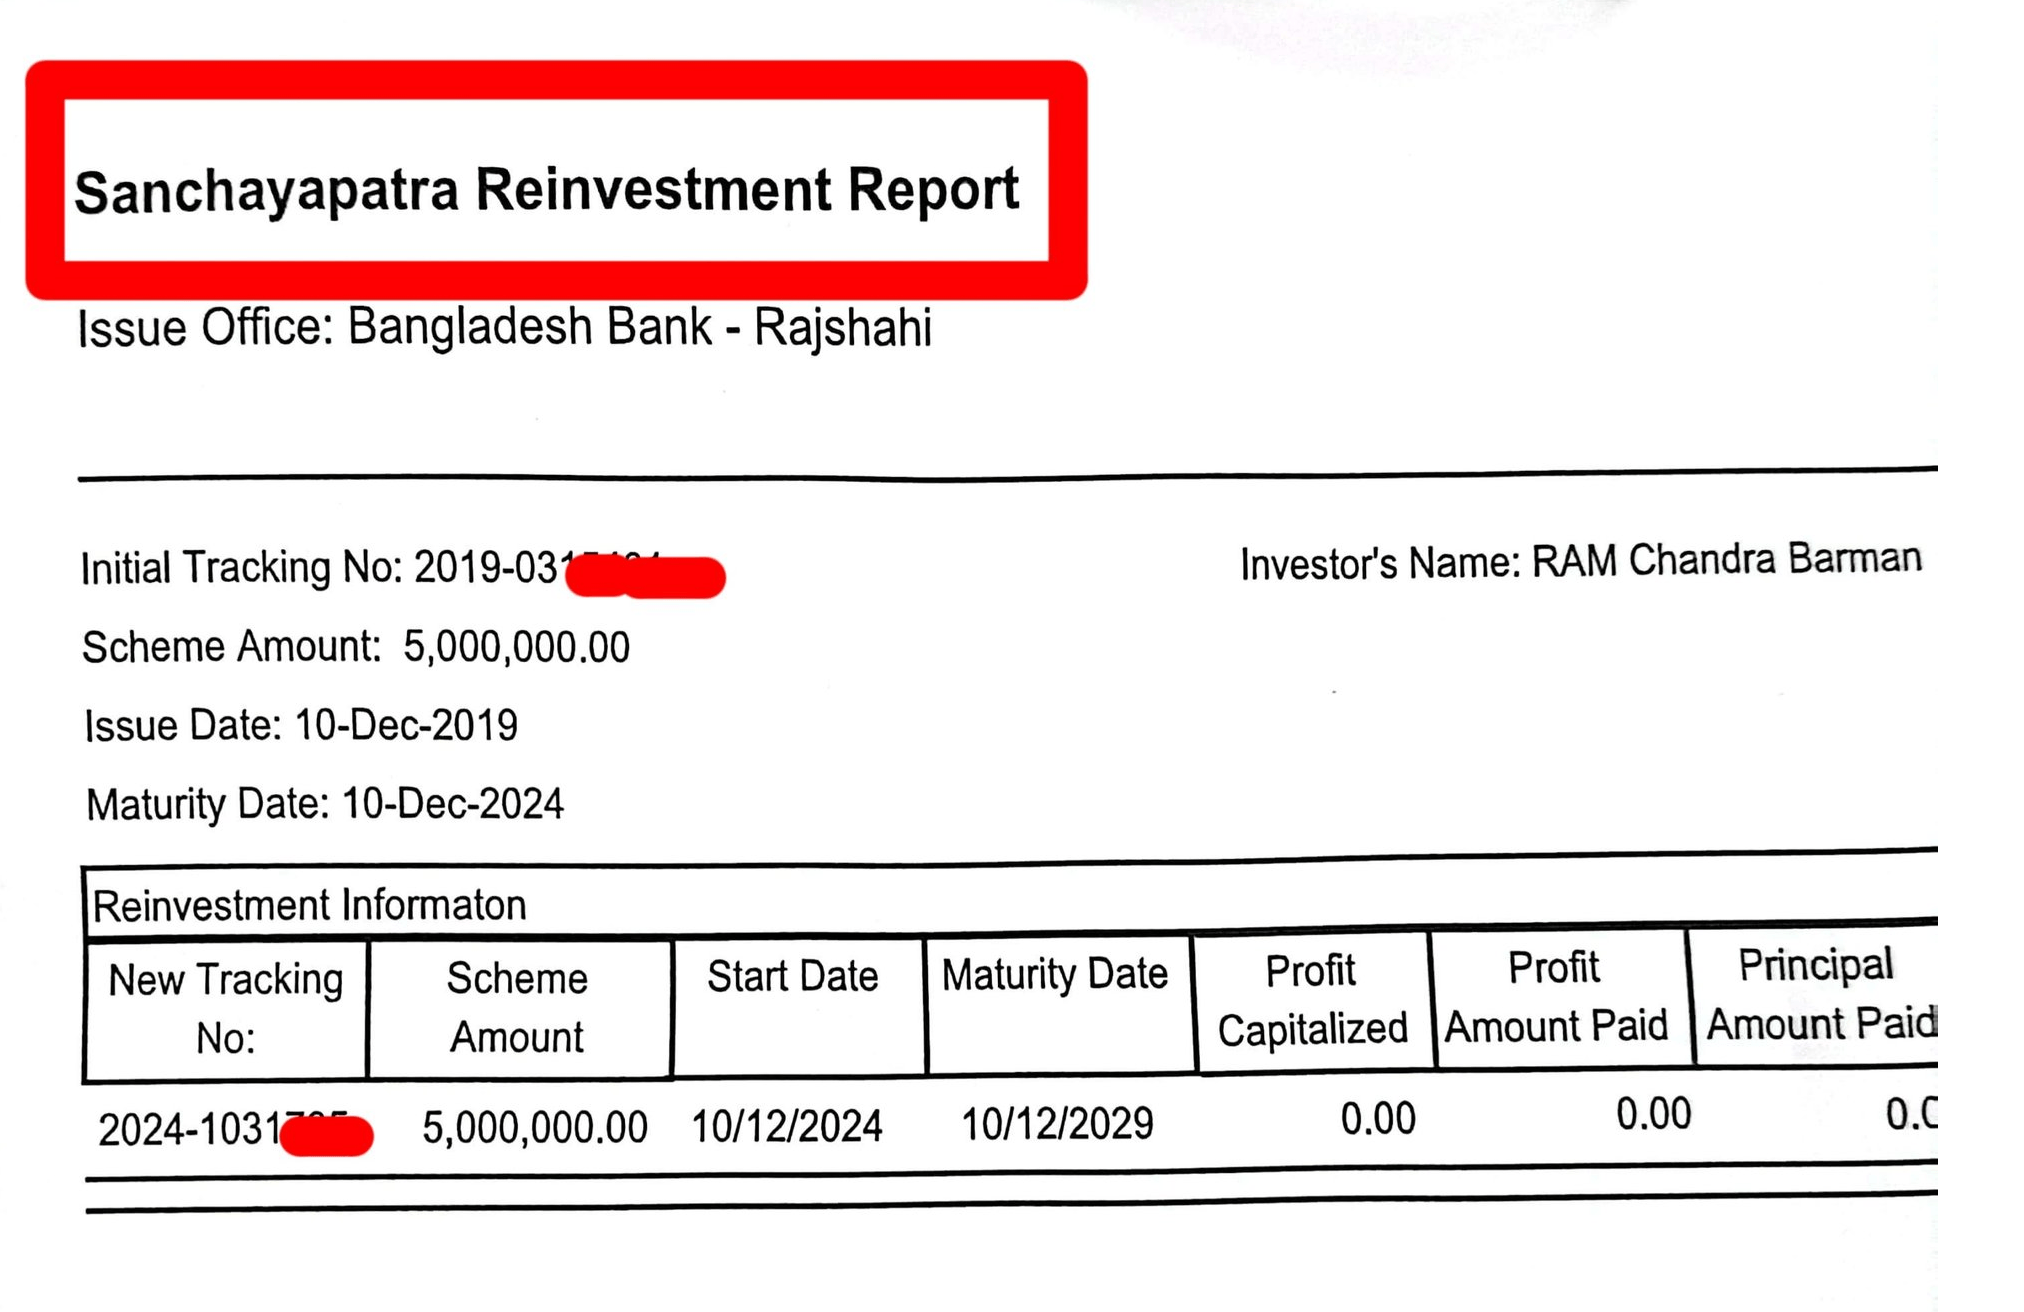Click the start date 10/12/2024 cell
The height and width of the screenshot is (1312, 2024).
[787, 1126]
